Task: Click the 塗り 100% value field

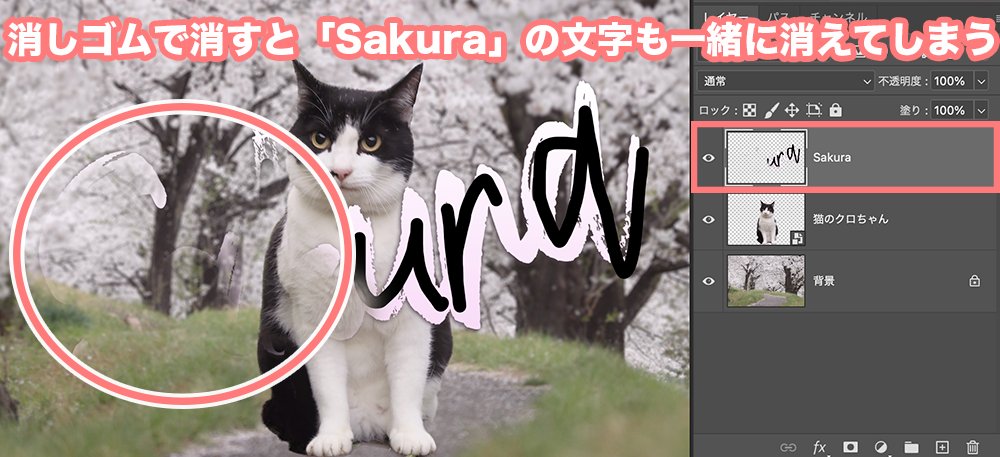Action: [952, 110]
